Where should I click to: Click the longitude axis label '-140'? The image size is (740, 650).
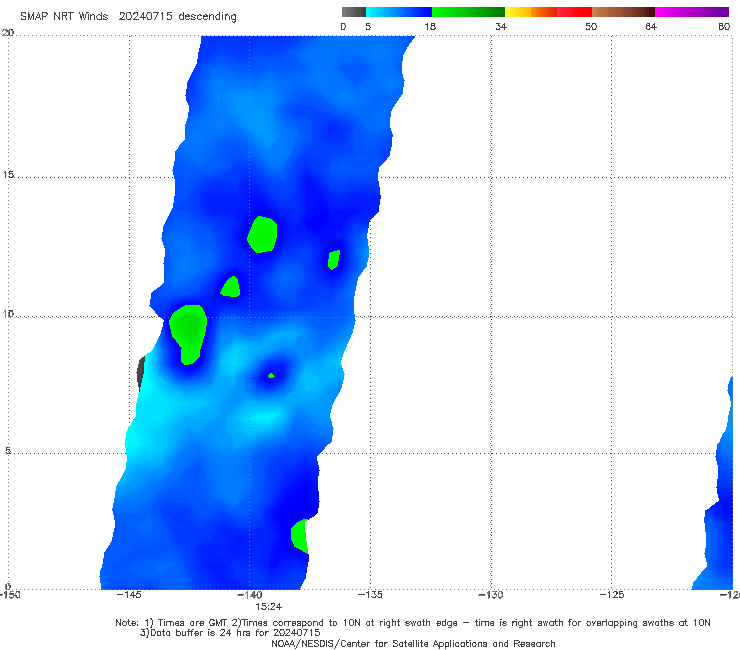pyautogui.click(x=250, y=595)
